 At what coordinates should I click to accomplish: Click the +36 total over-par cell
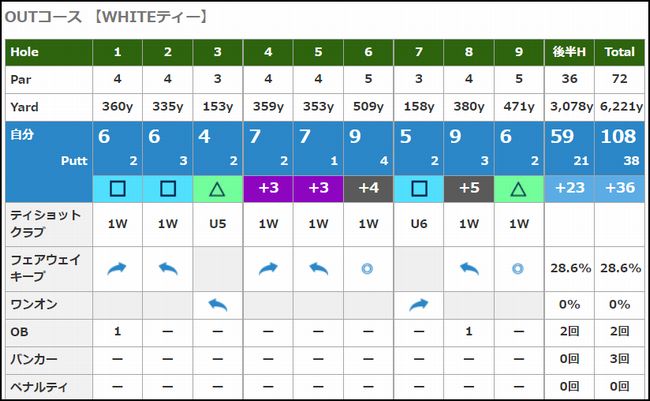(x=620, y=188)
